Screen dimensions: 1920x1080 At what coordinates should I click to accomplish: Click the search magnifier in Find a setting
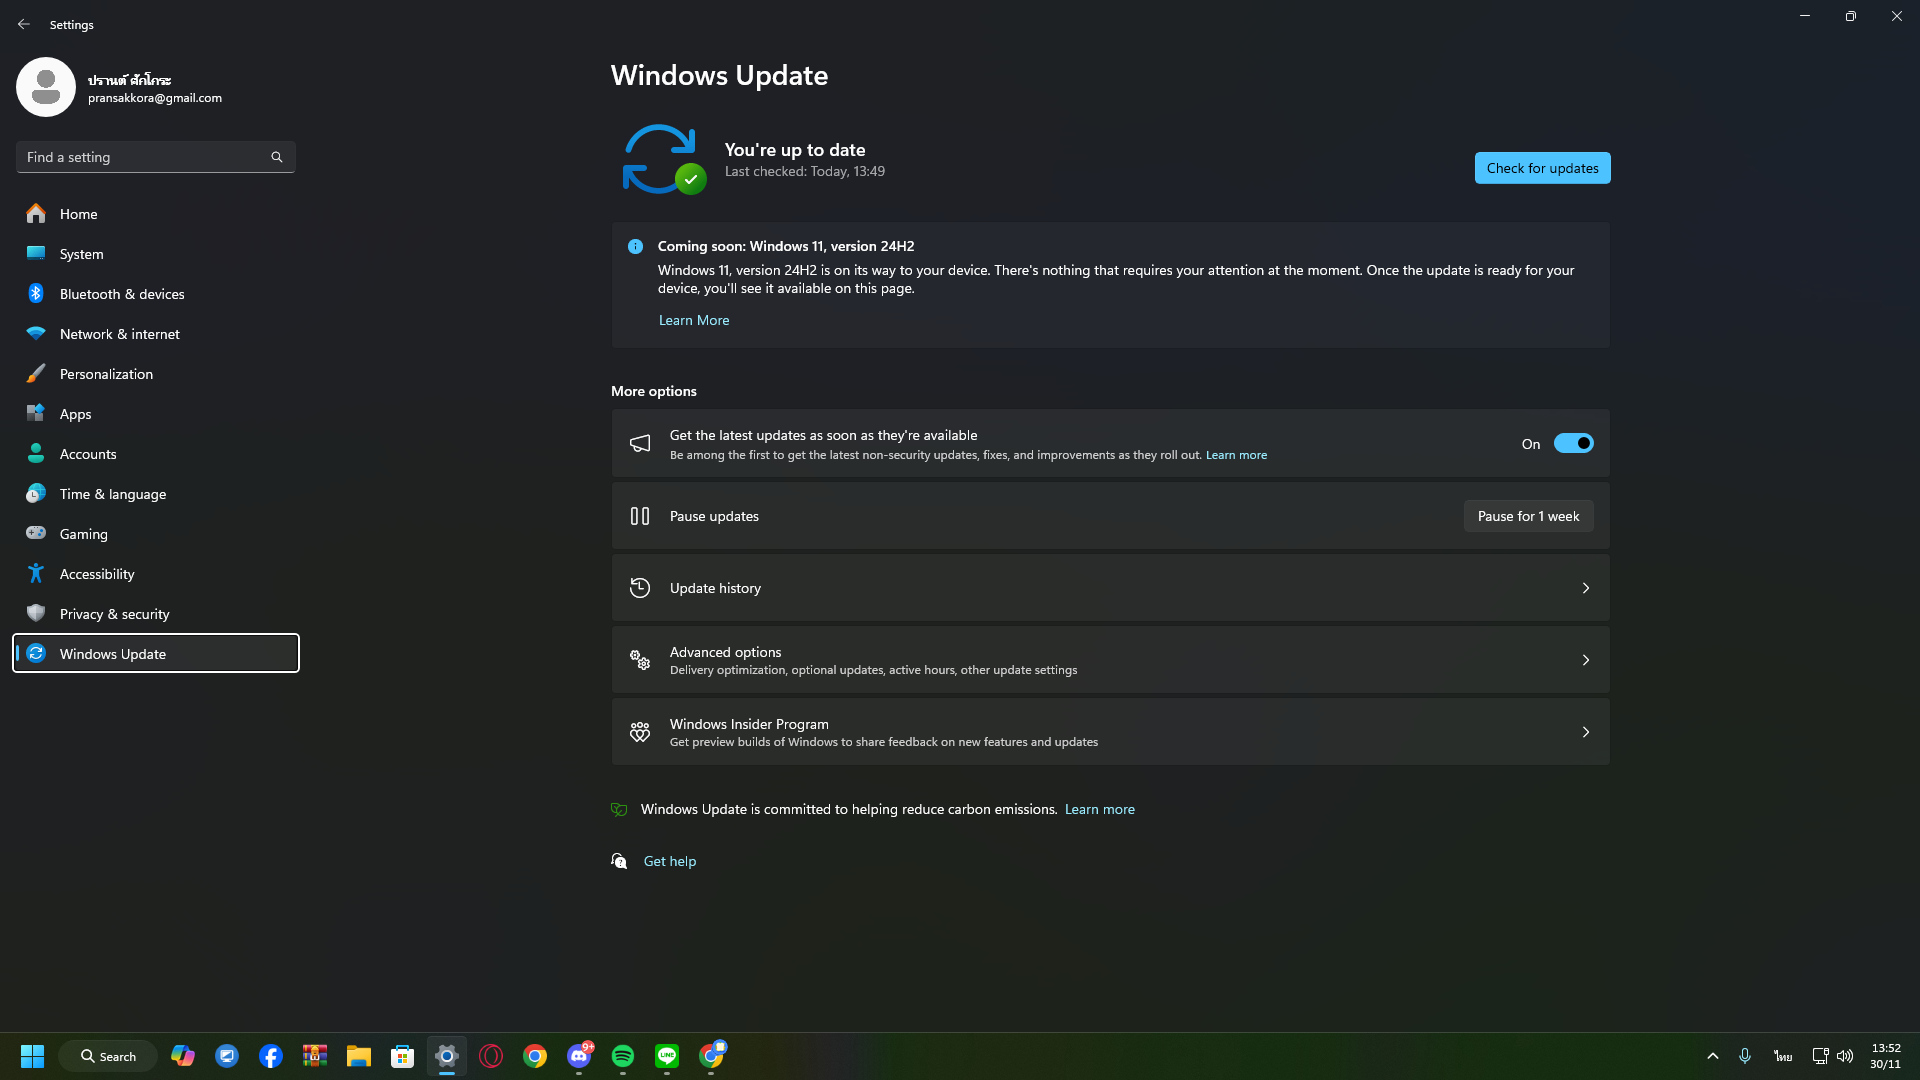(x=277, y=157)
